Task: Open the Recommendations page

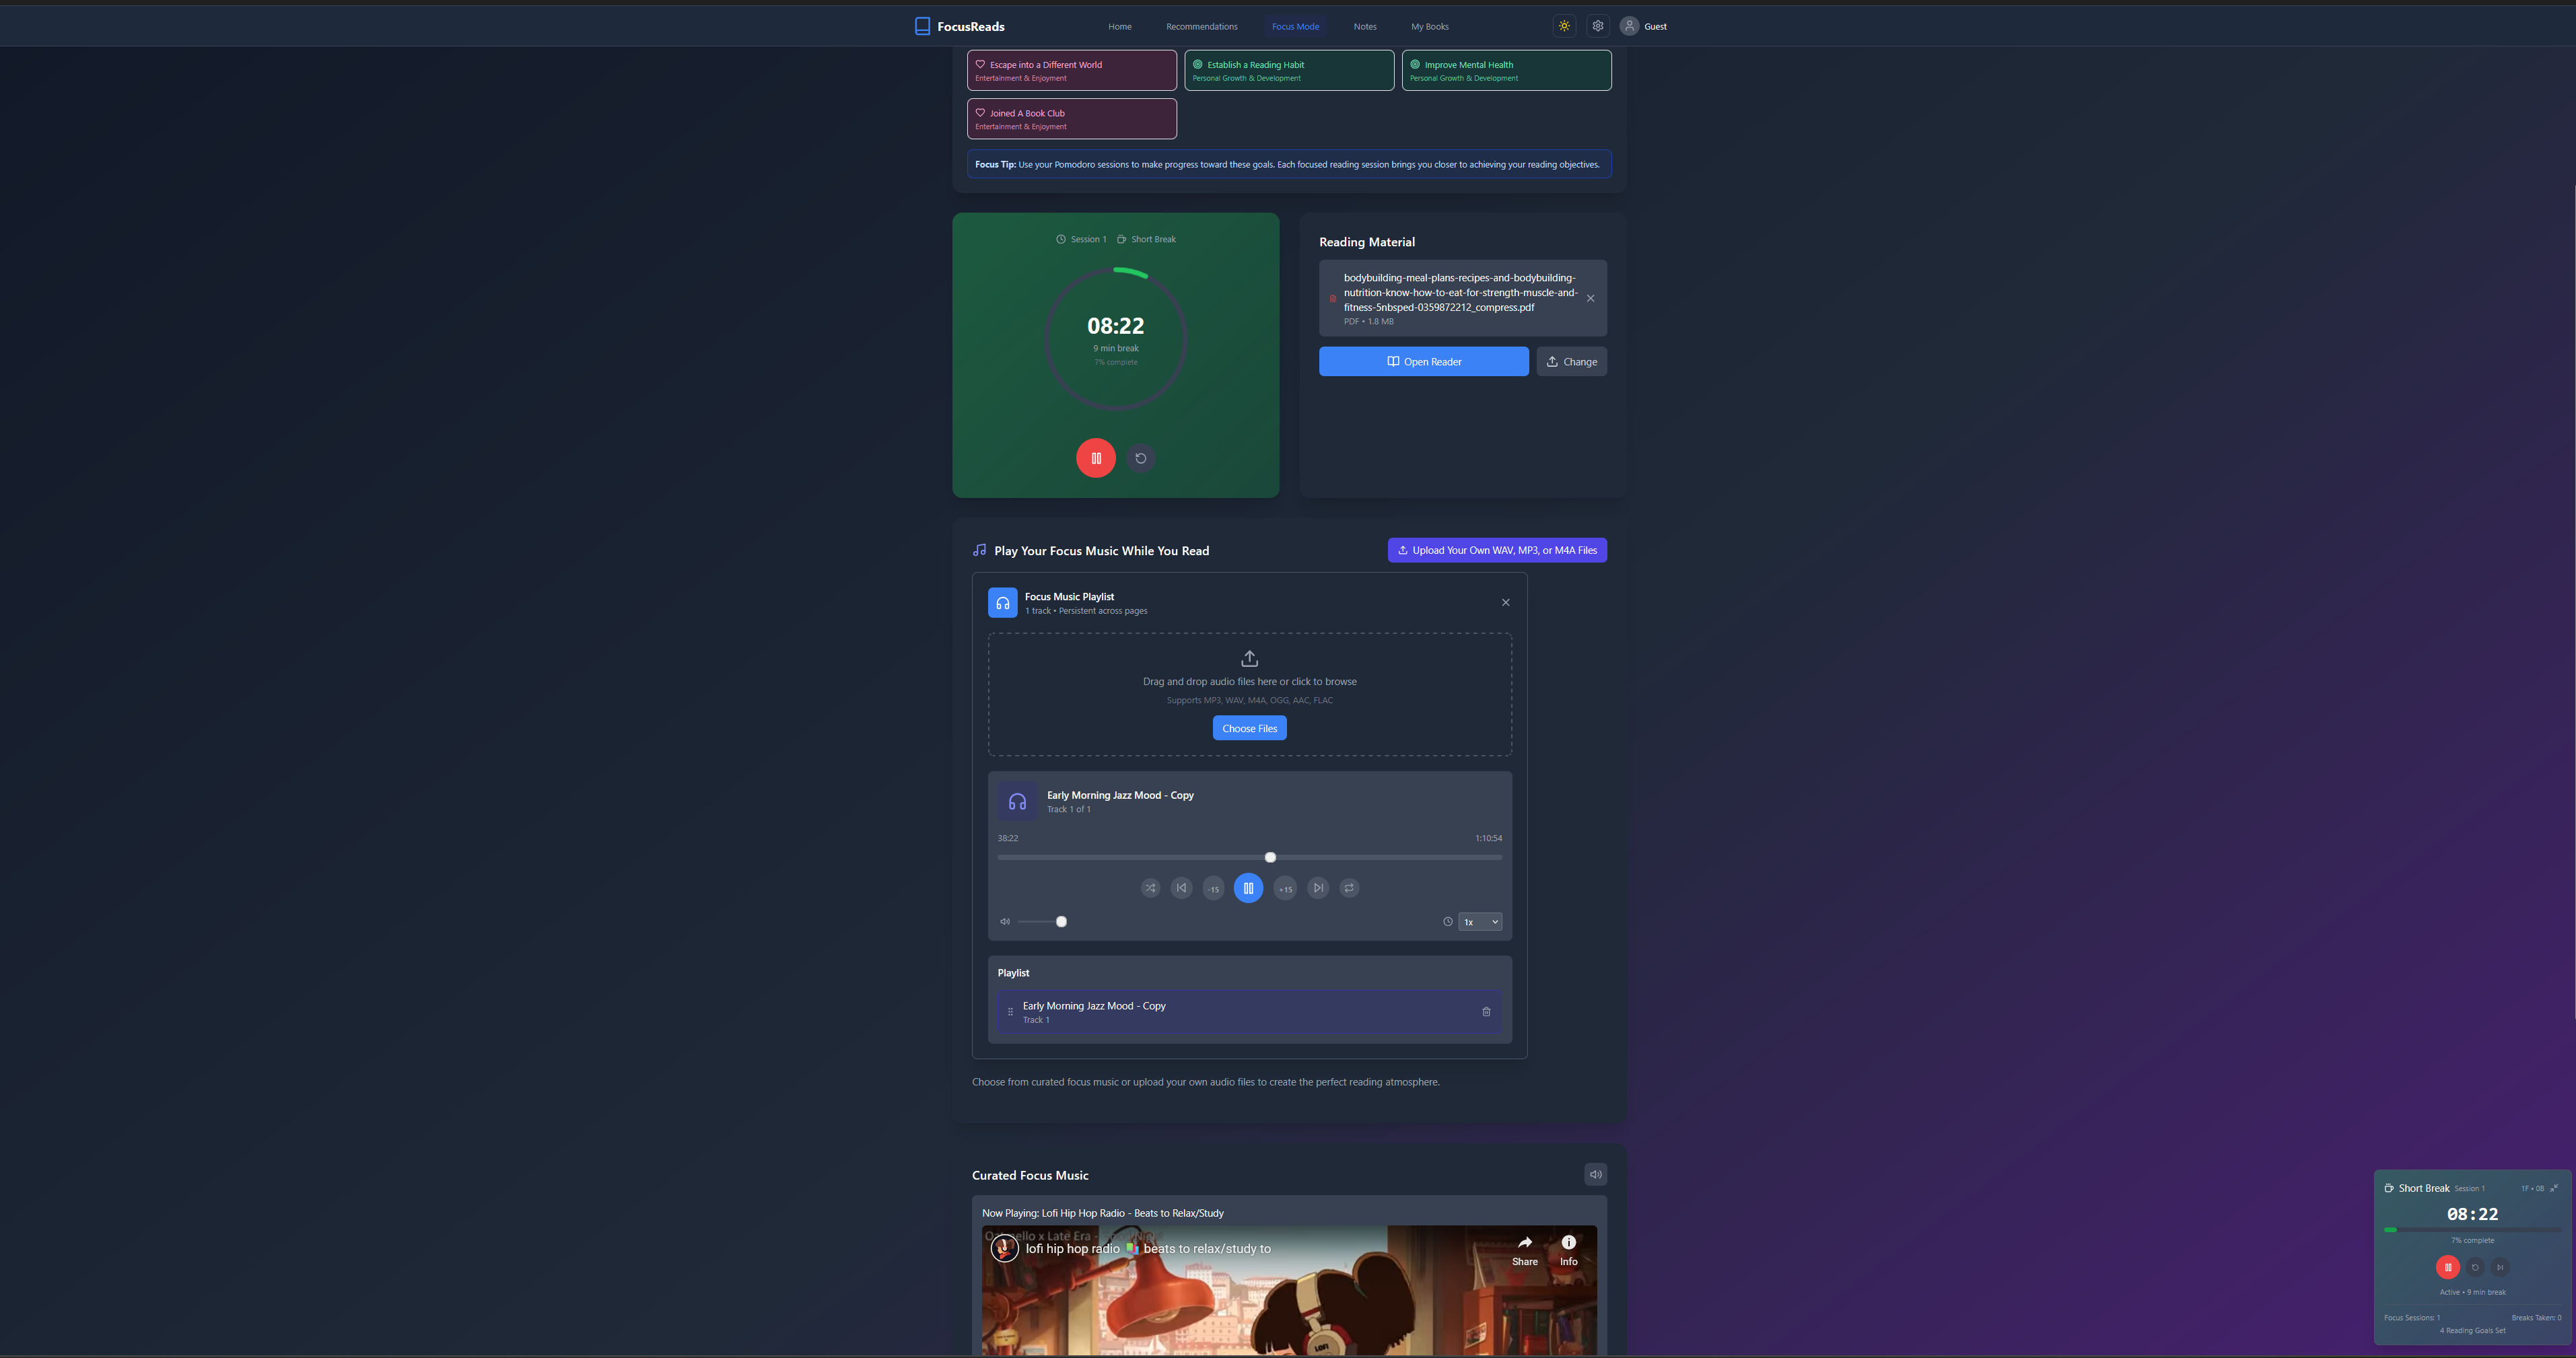Action: point(1201,26)
